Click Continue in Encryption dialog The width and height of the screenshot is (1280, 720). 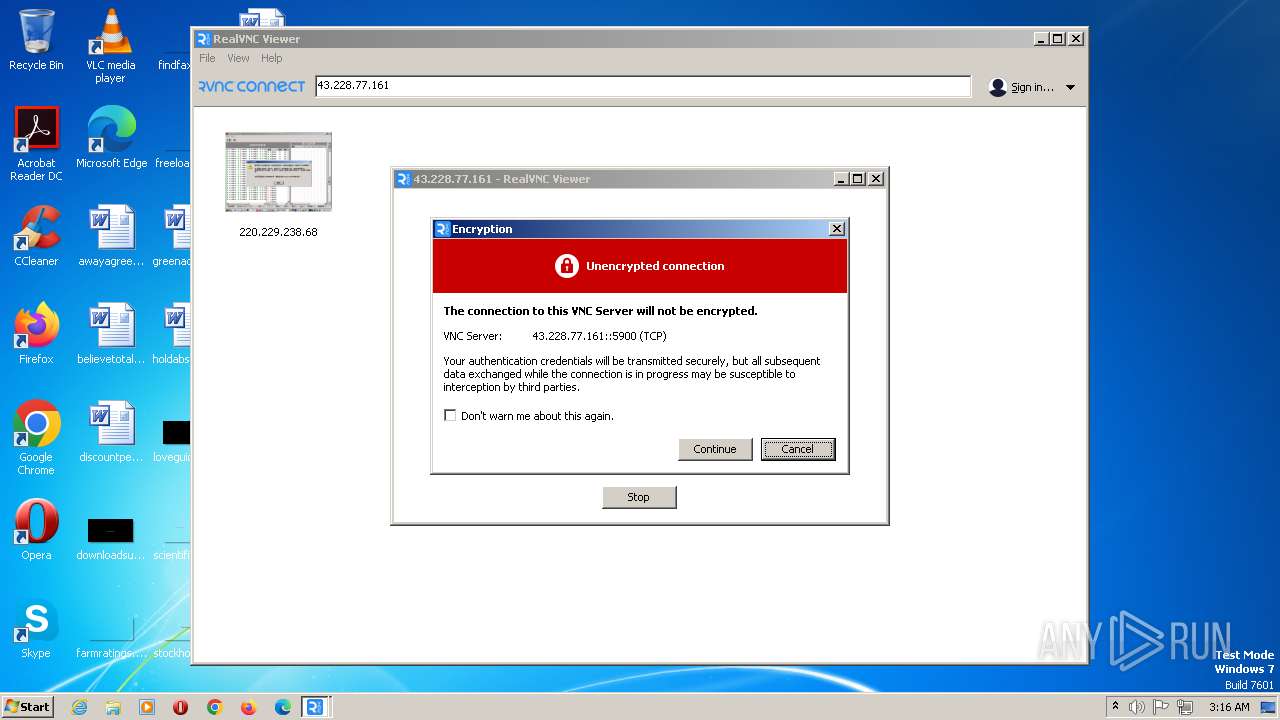[x=715, y=449]
